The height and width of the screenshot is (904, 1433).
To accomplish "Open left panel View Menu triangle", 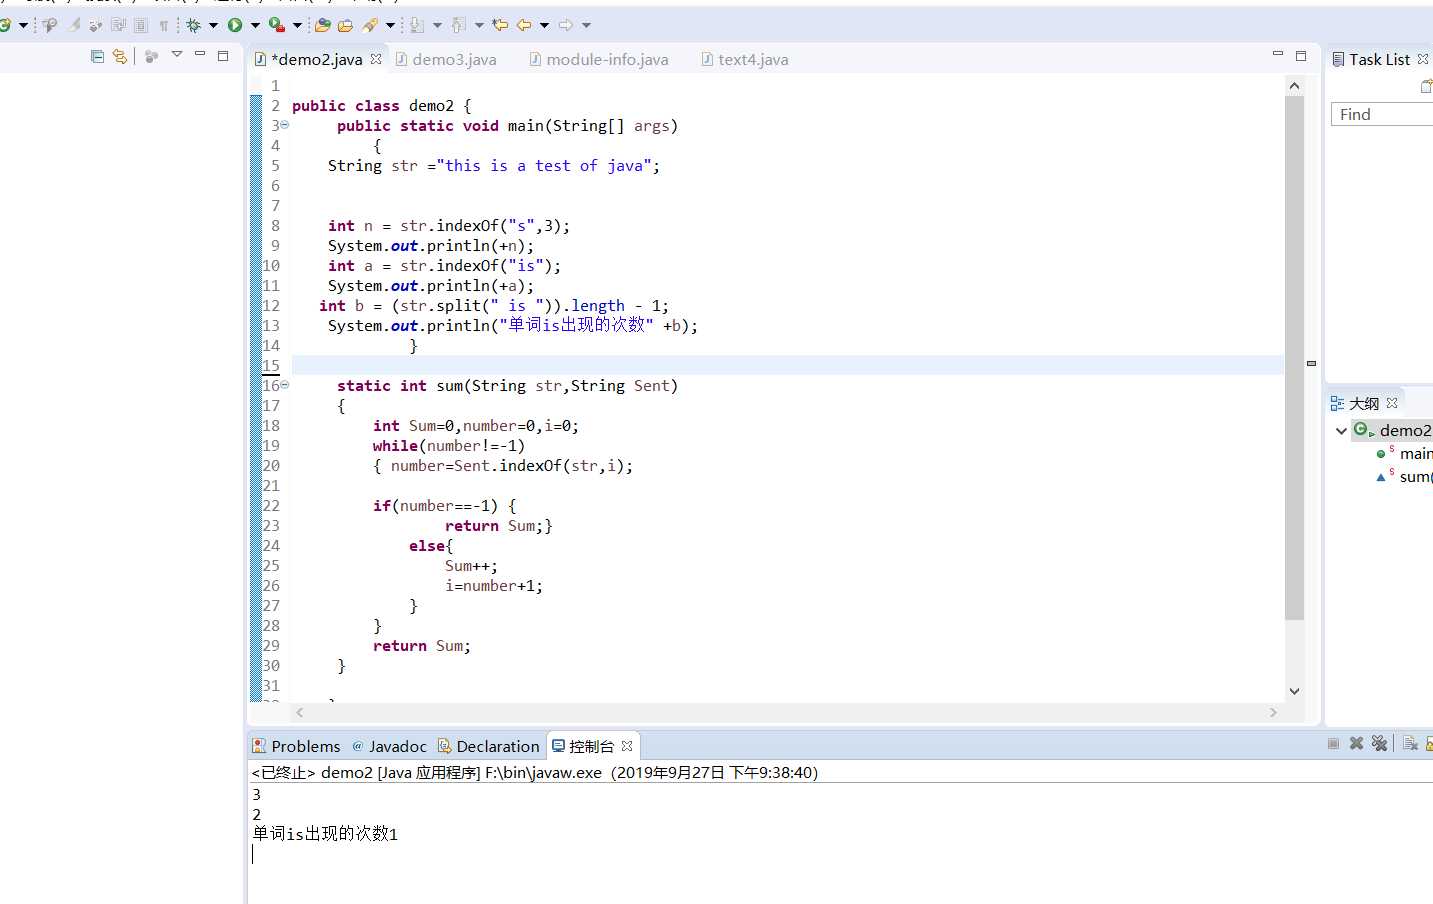I will click(x=177, y=55).
